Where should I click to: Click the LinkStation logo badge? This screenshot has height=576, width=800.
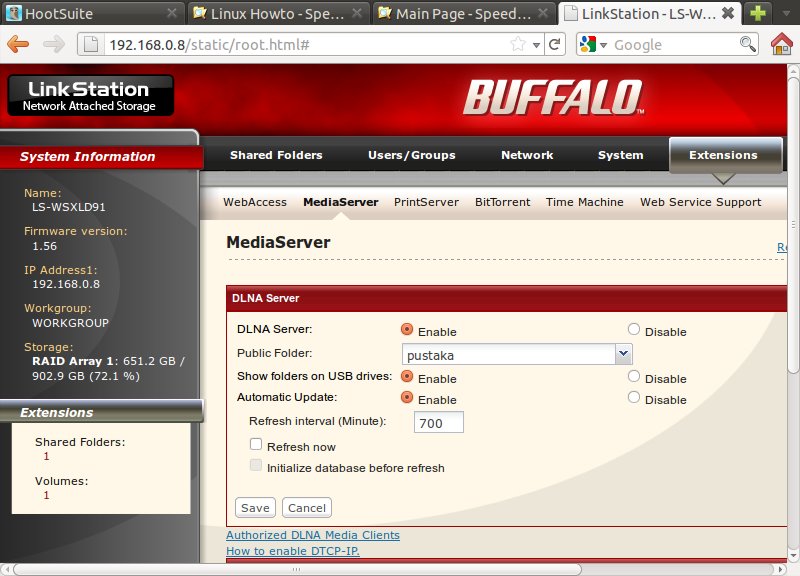91,95
